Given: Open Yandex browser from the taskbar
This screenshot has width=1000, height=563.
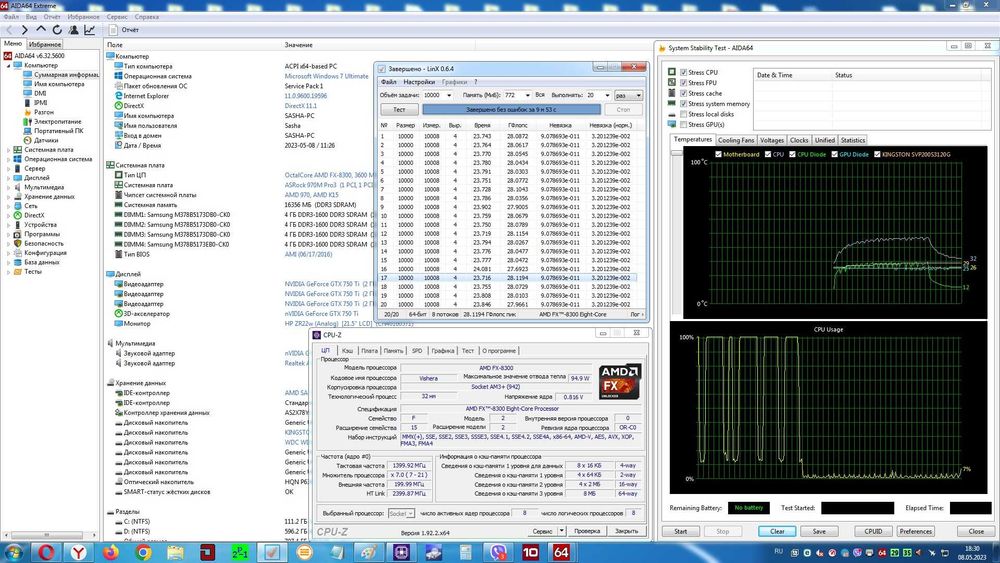Looking at the screenshot, I should coord(78,552).
